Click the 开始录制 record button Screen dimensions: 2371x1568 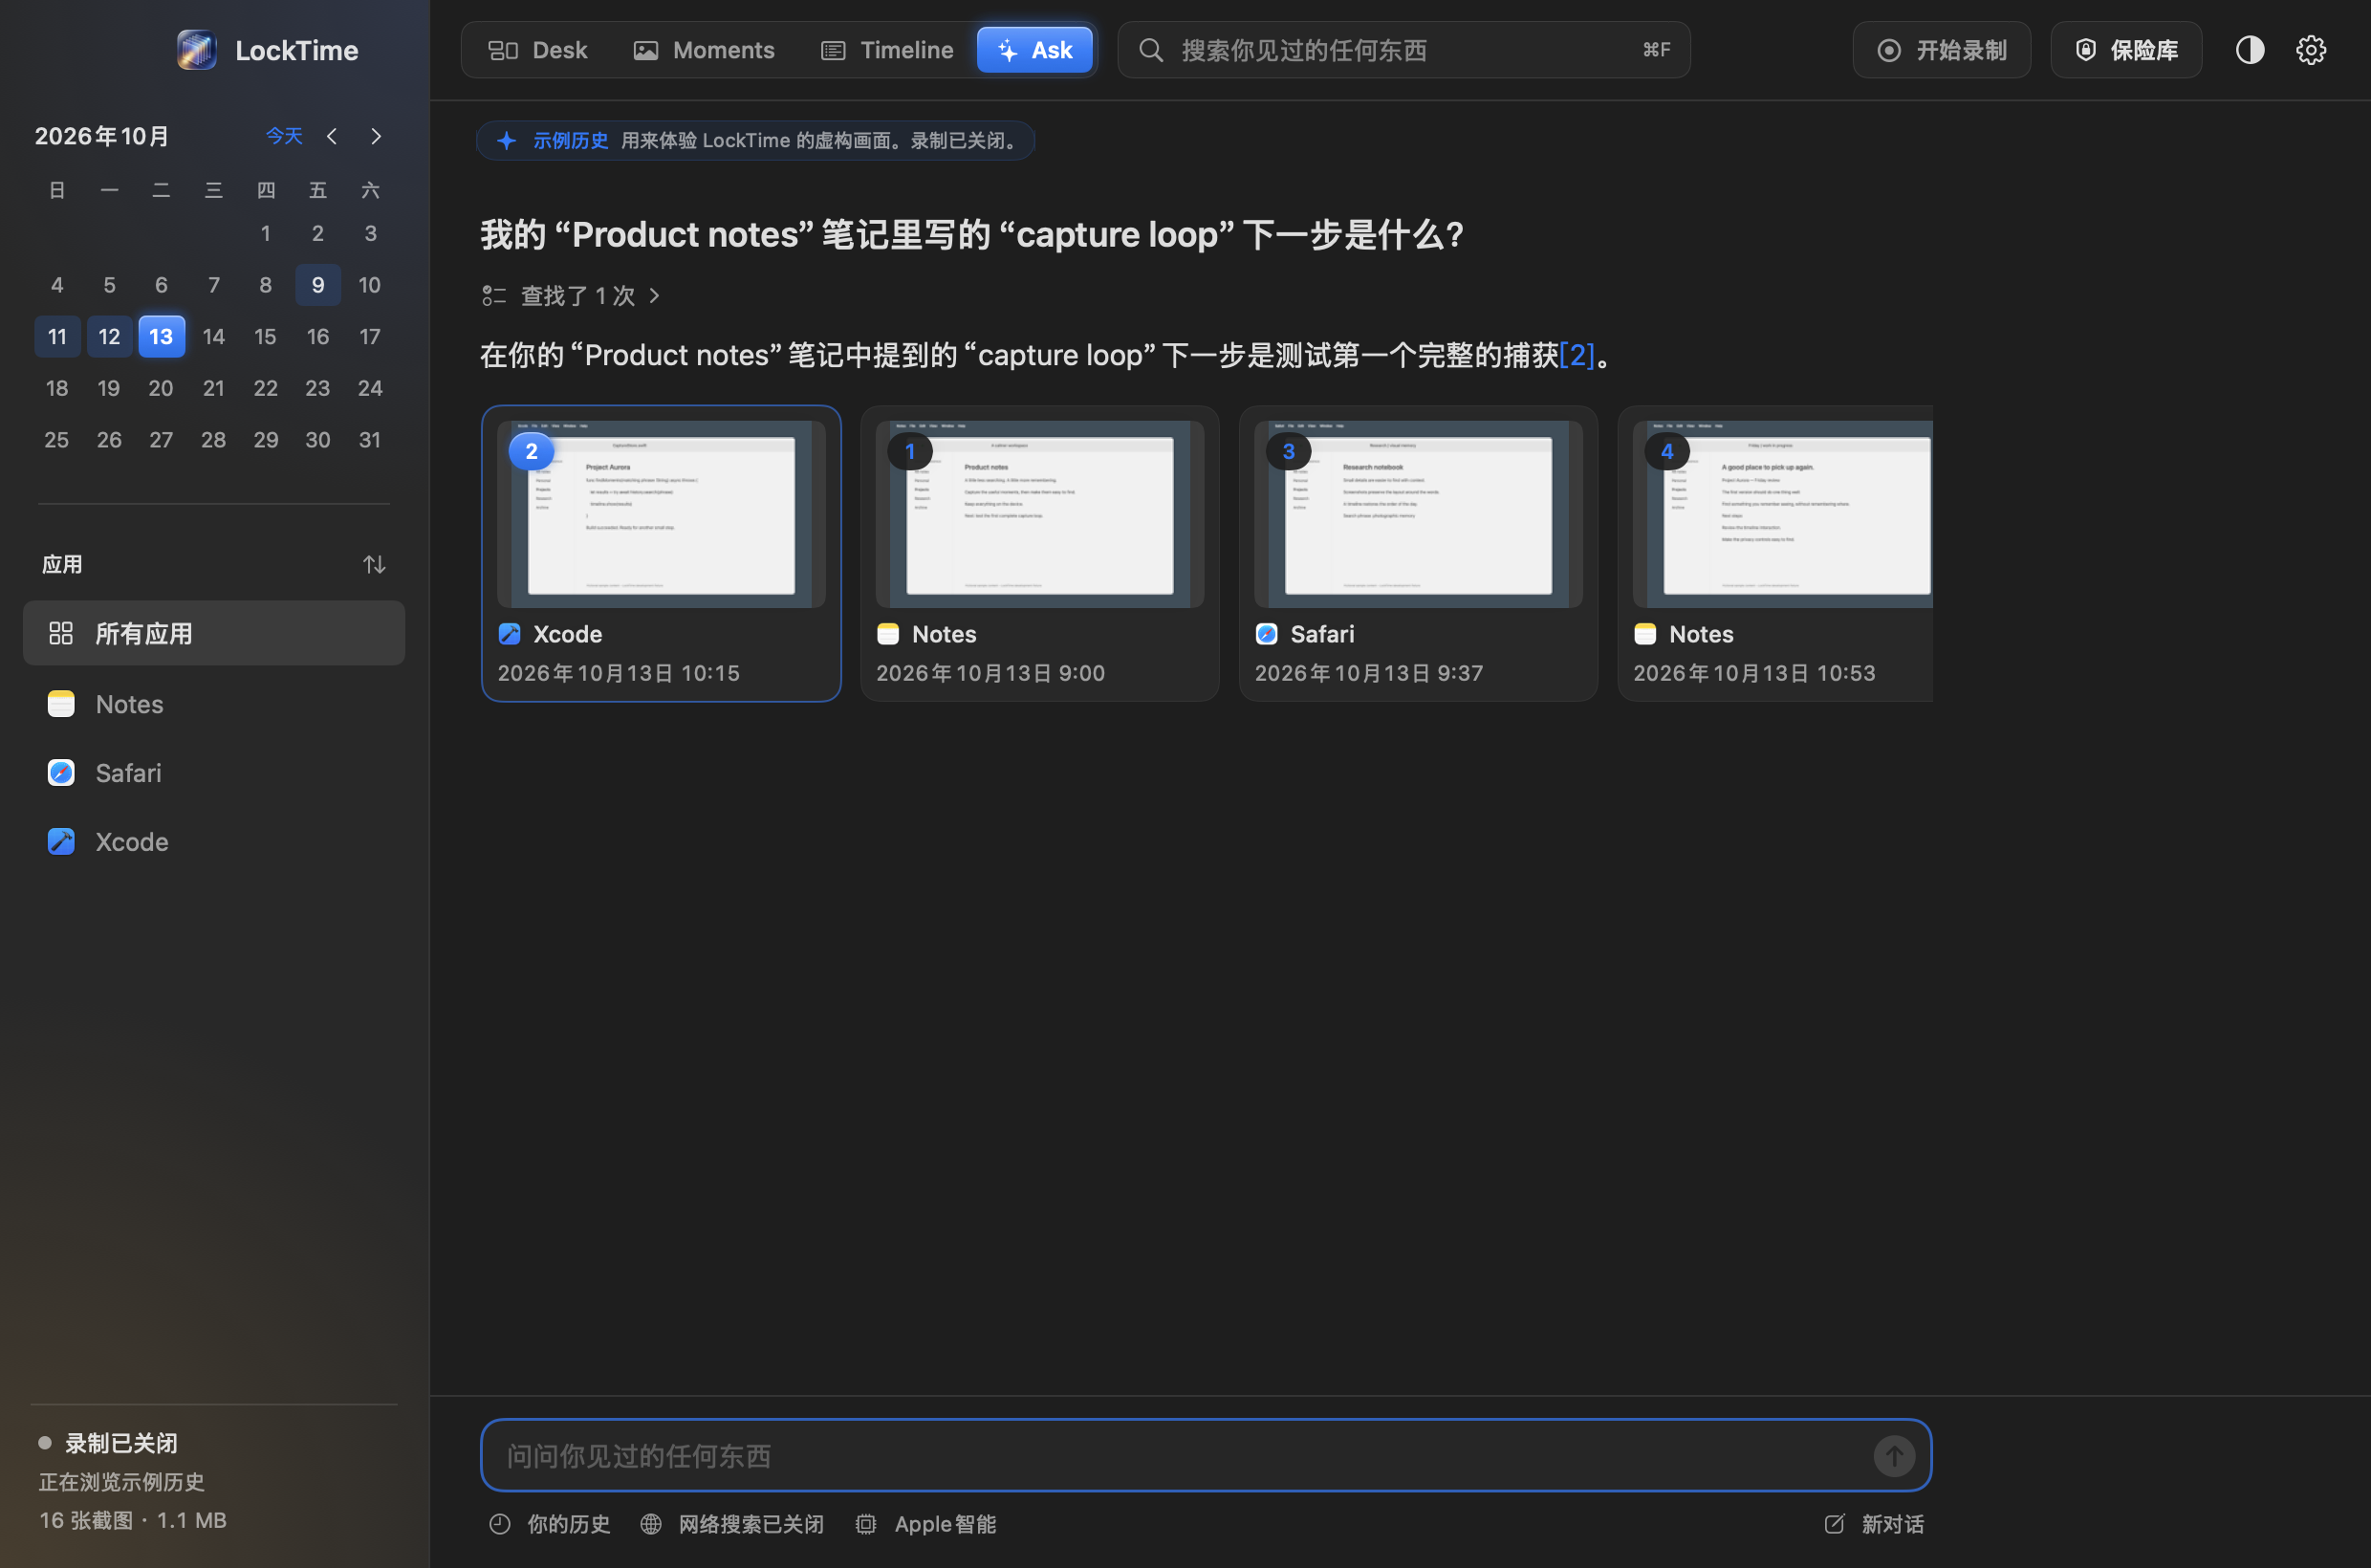(x=1941, y=50)
